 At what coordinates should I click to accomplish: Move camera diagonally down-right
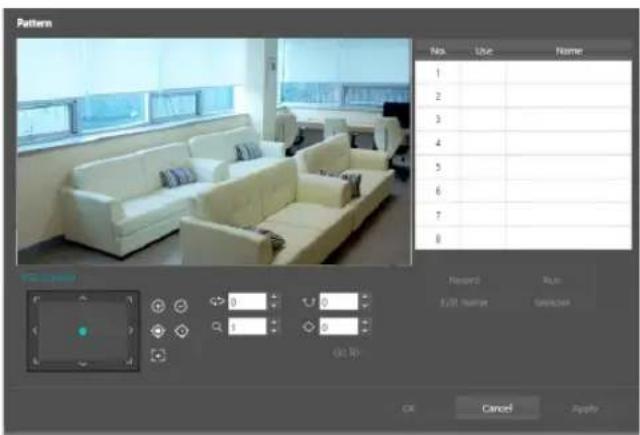[129, 361]
